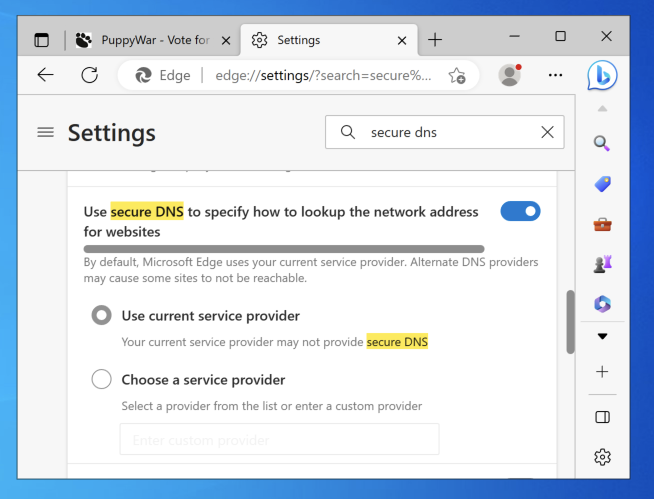This screenshot has width=654, height=499.
Task: Clear the secure dns search text
Action: tap(547, 132)
